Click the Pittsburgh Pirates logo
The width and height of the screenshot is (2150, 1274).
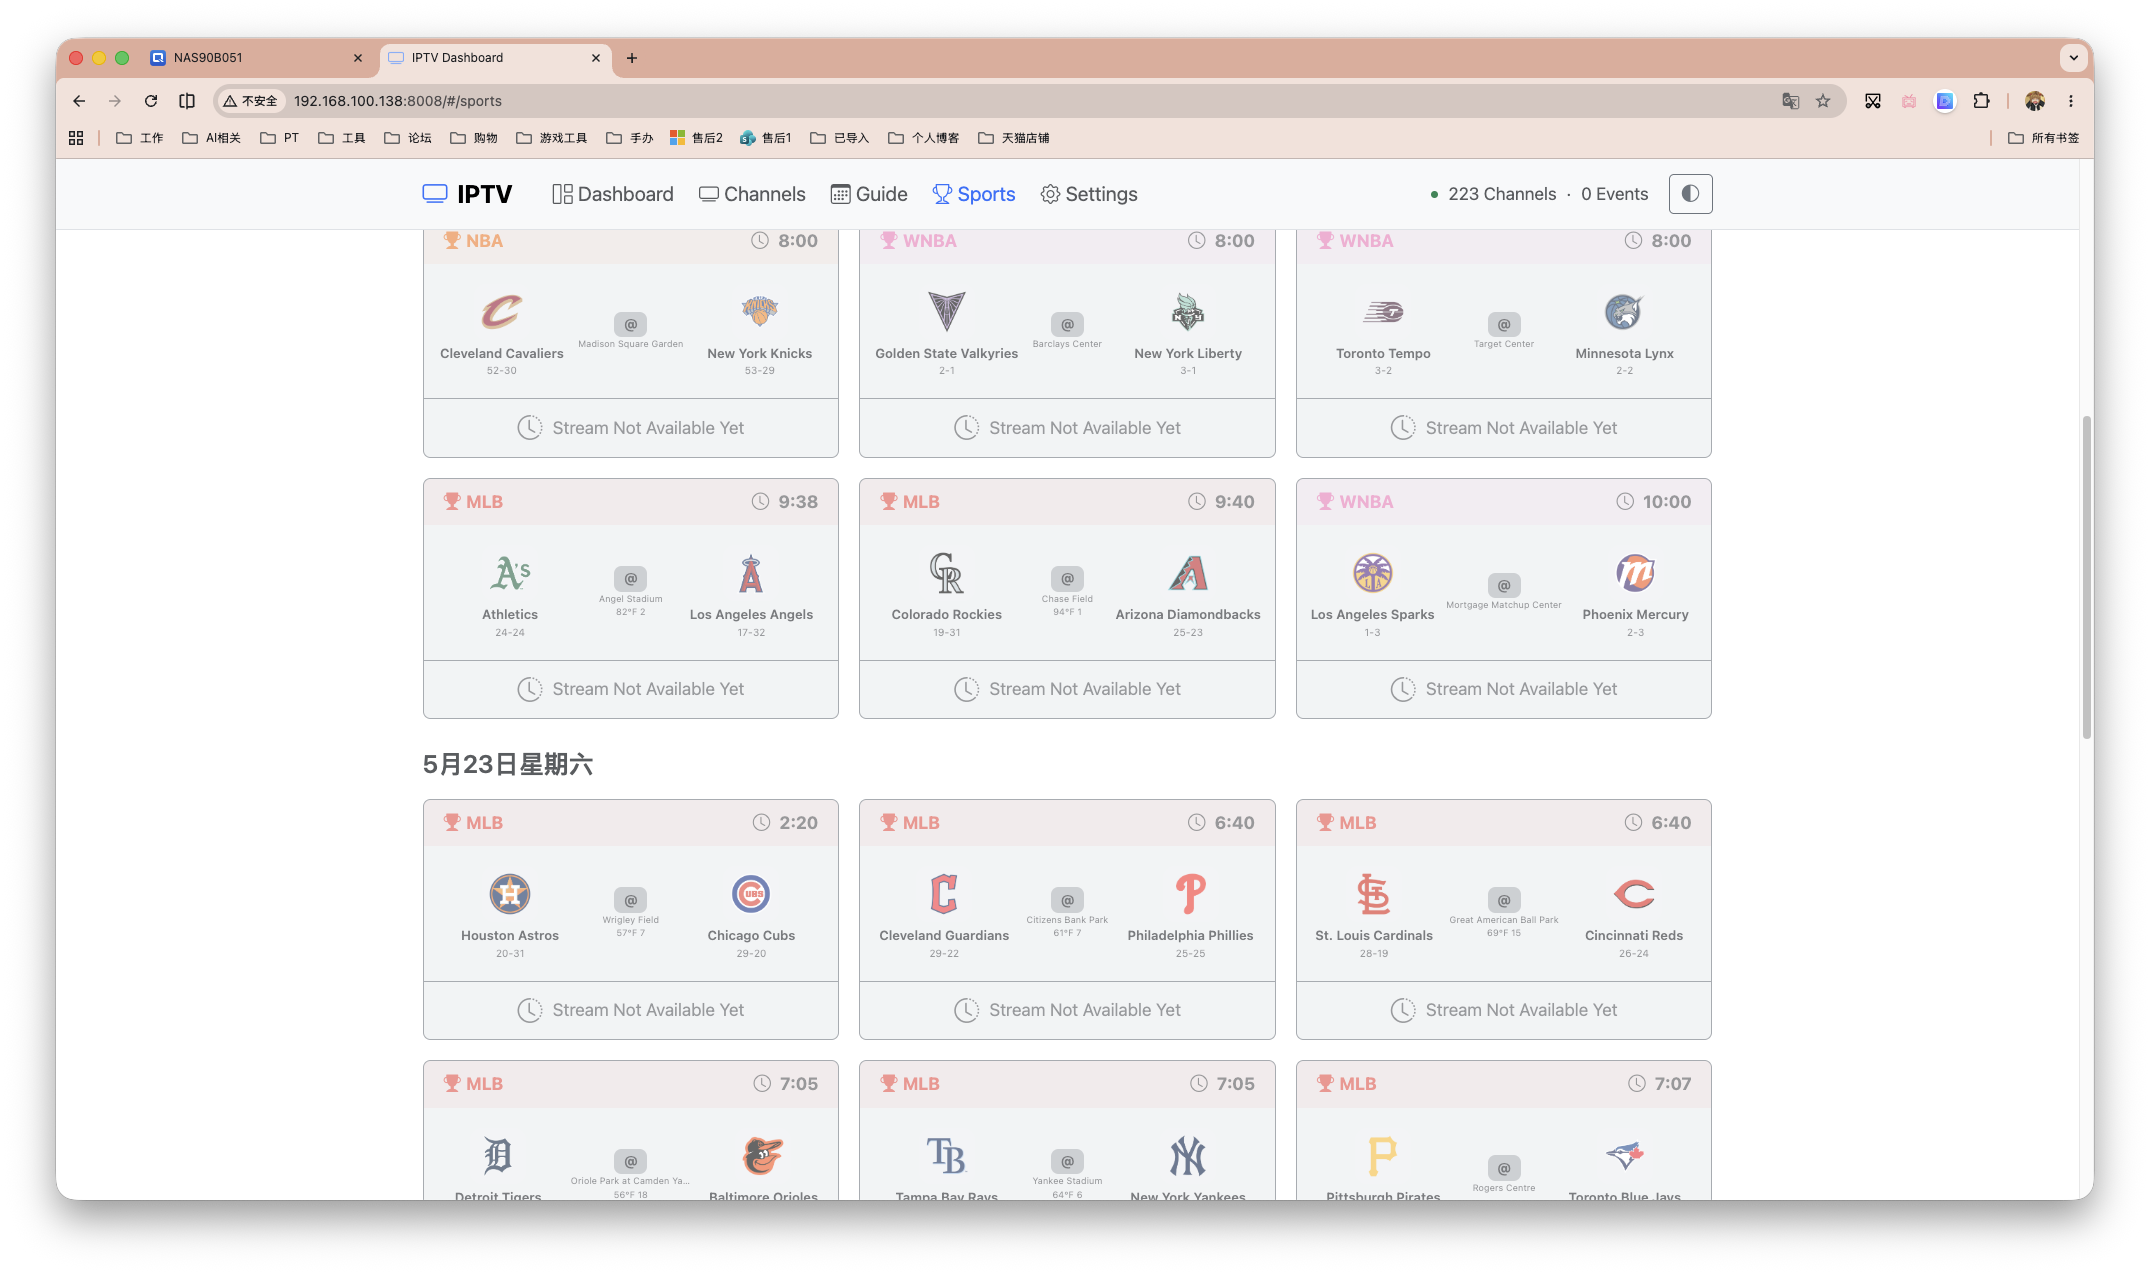(x=1383, y=1156)
